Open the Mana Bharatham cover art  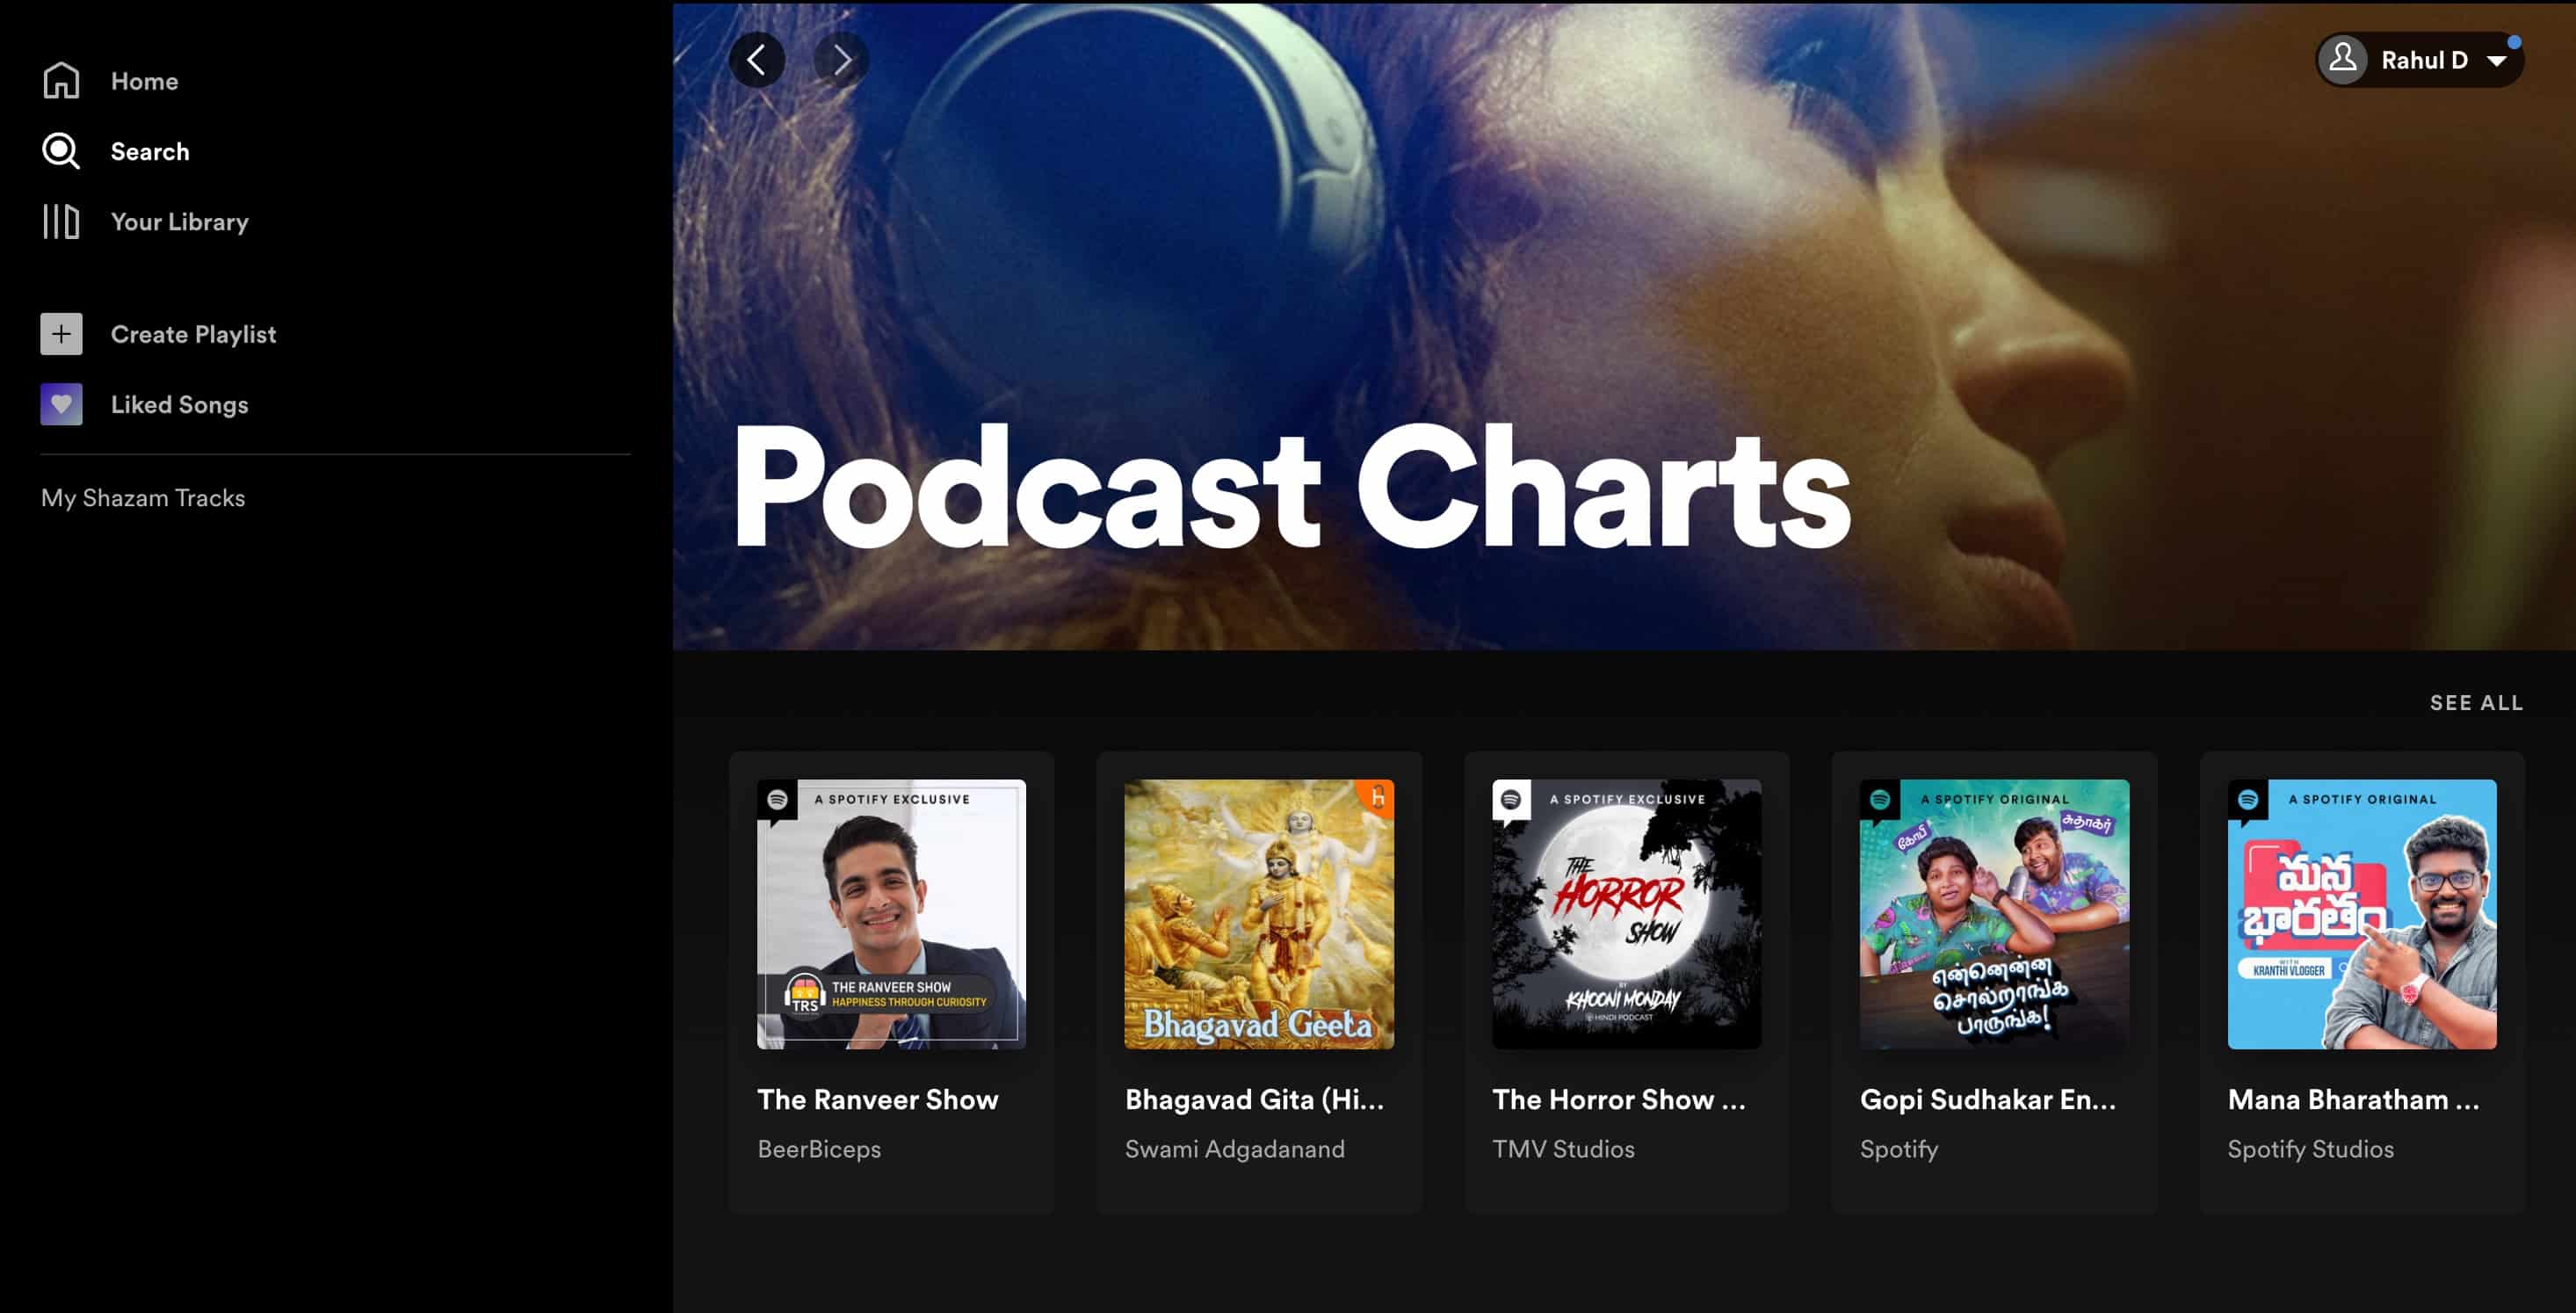(2362, 914)
